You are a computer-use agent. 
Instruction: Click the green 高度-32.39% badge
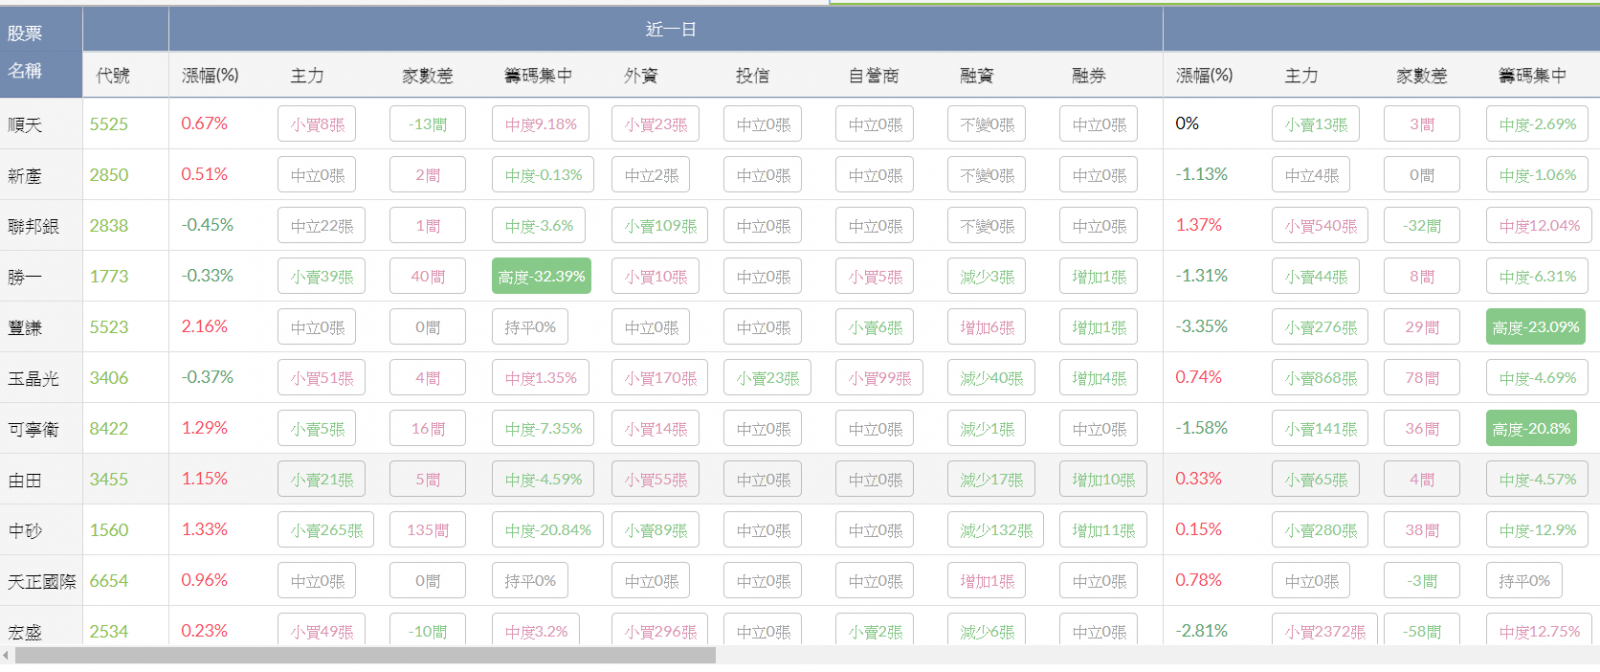click(x=541, y=277)
